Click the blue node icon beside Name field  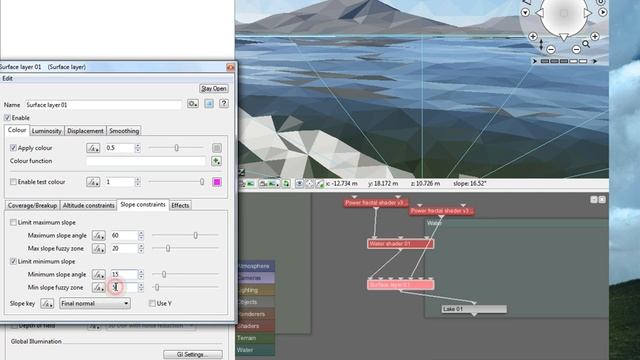[209, 104]
